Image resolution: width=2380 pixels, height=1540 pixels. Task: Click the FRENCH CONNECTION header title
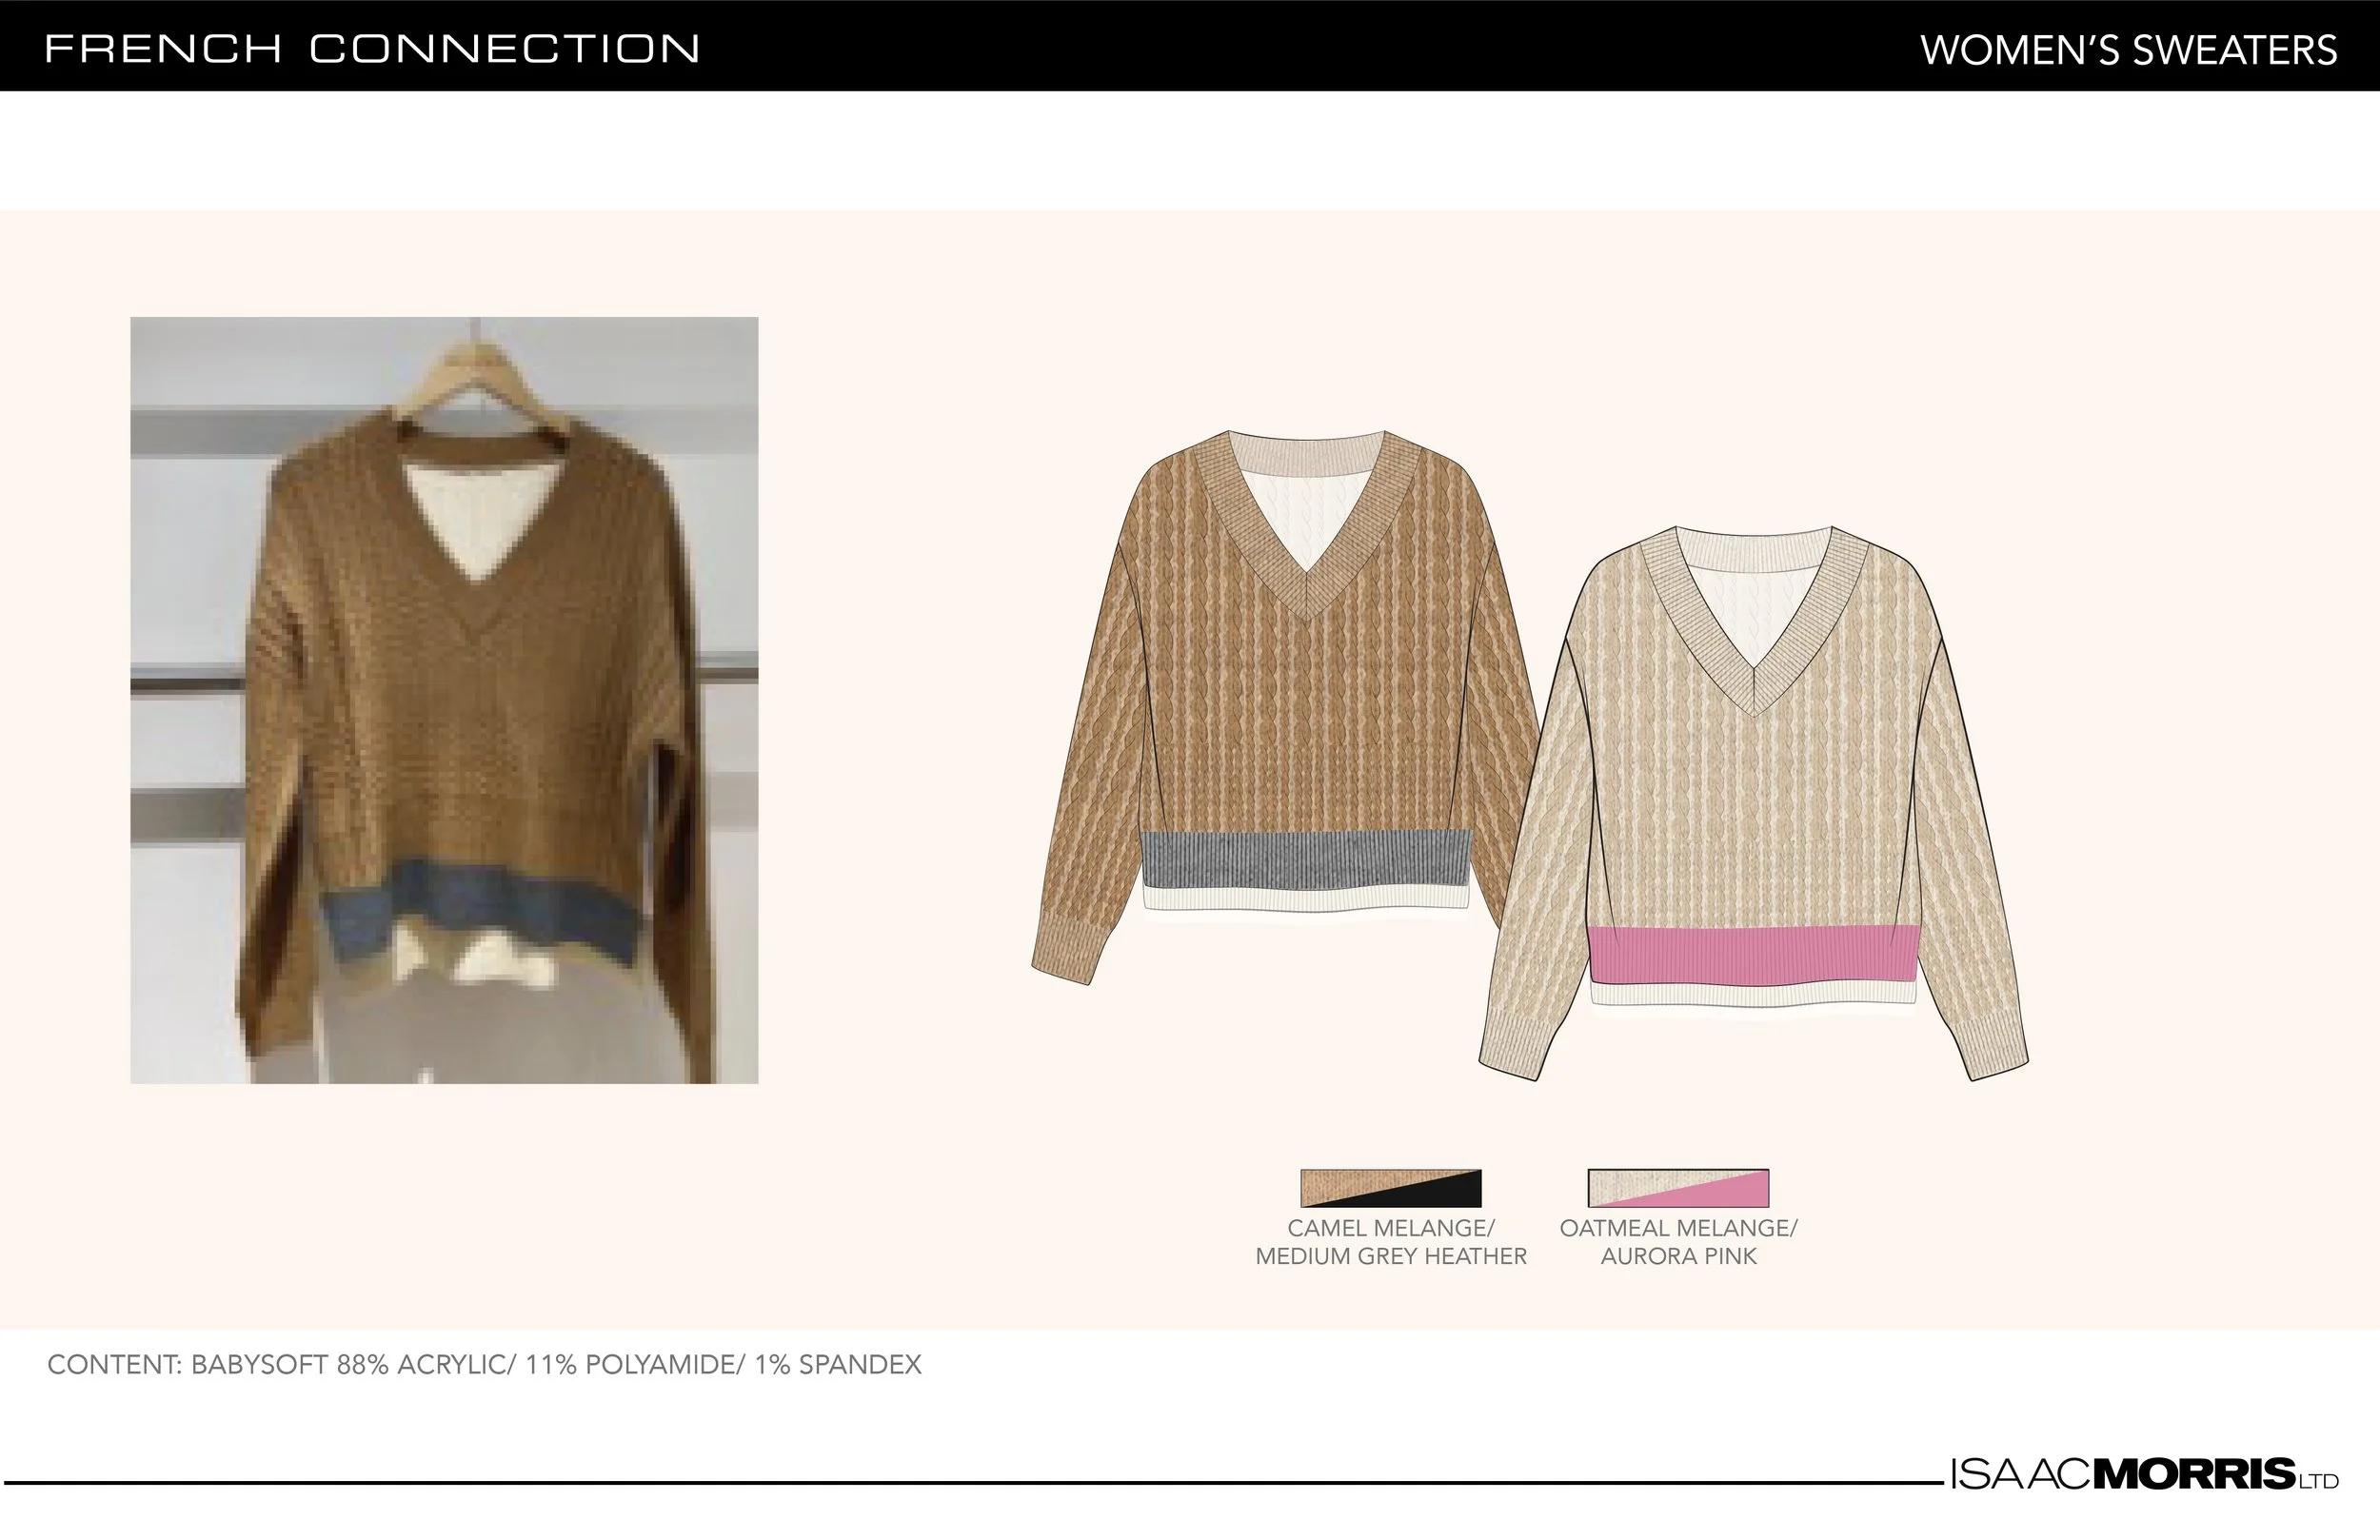(372, 49)
